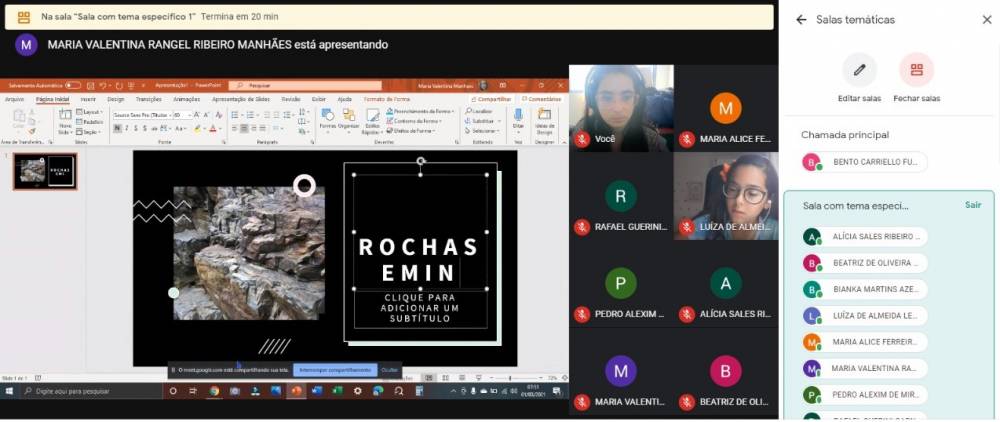
Task: Click Sair to leave the breakout room
Action: (972, 205)
